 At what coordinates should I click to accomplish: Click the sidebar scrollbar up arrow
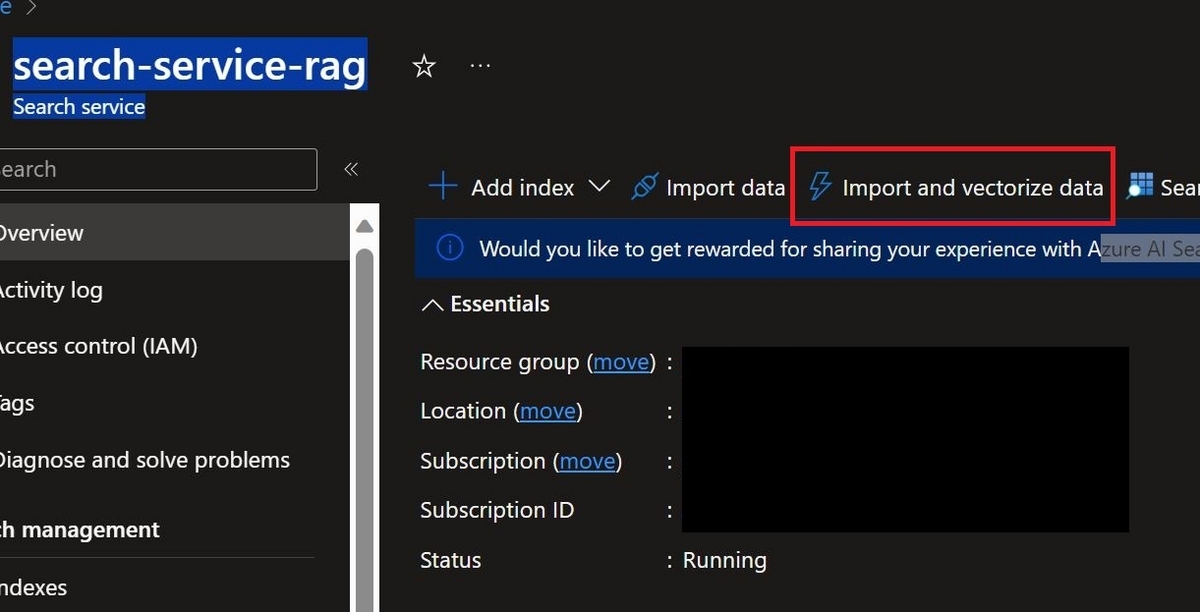click(364, 225)
